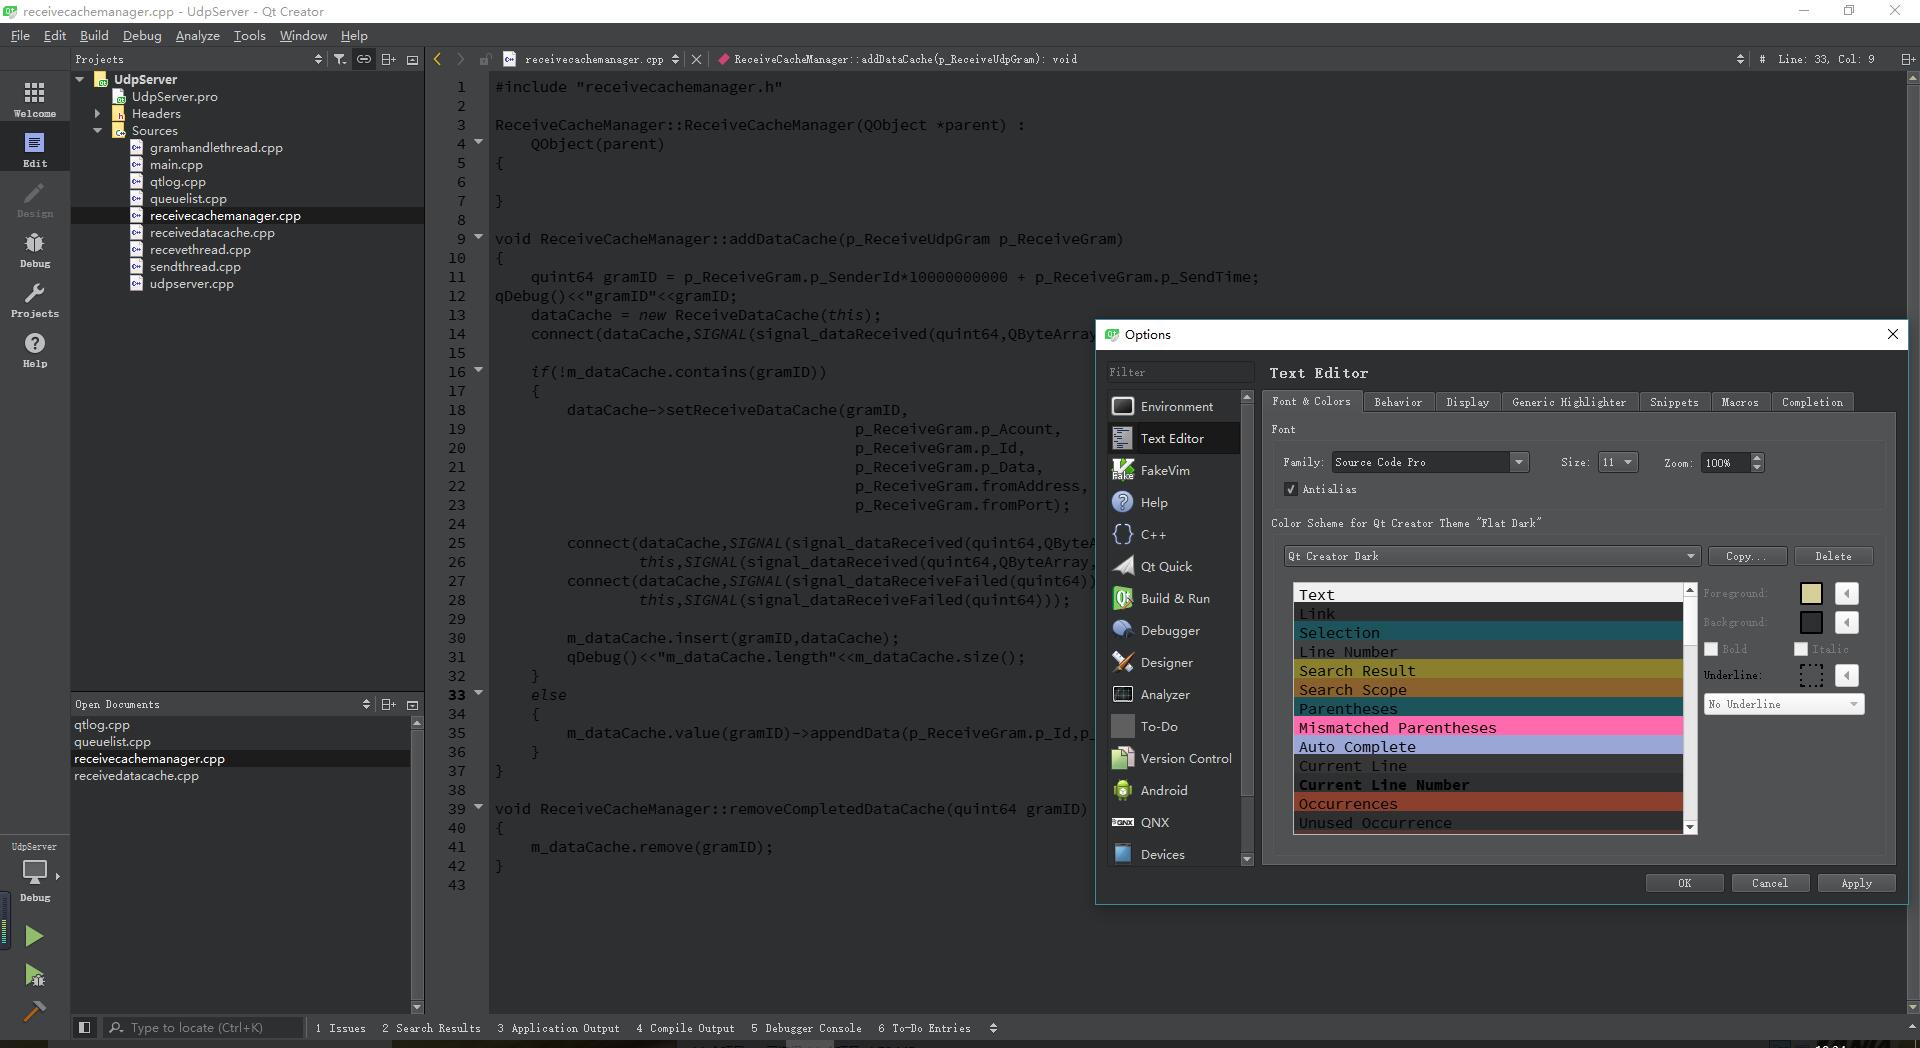The width and height of the screenshot is (1920, 1048).
Task: Click the Apply button
Action: [1855, 883]
